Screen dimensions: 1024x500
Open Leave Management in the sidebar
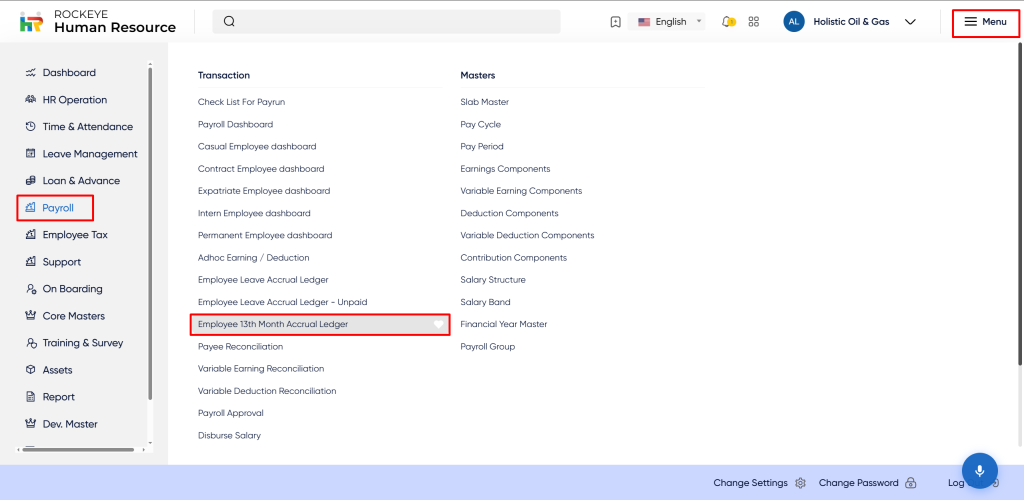tap(89, 154)
